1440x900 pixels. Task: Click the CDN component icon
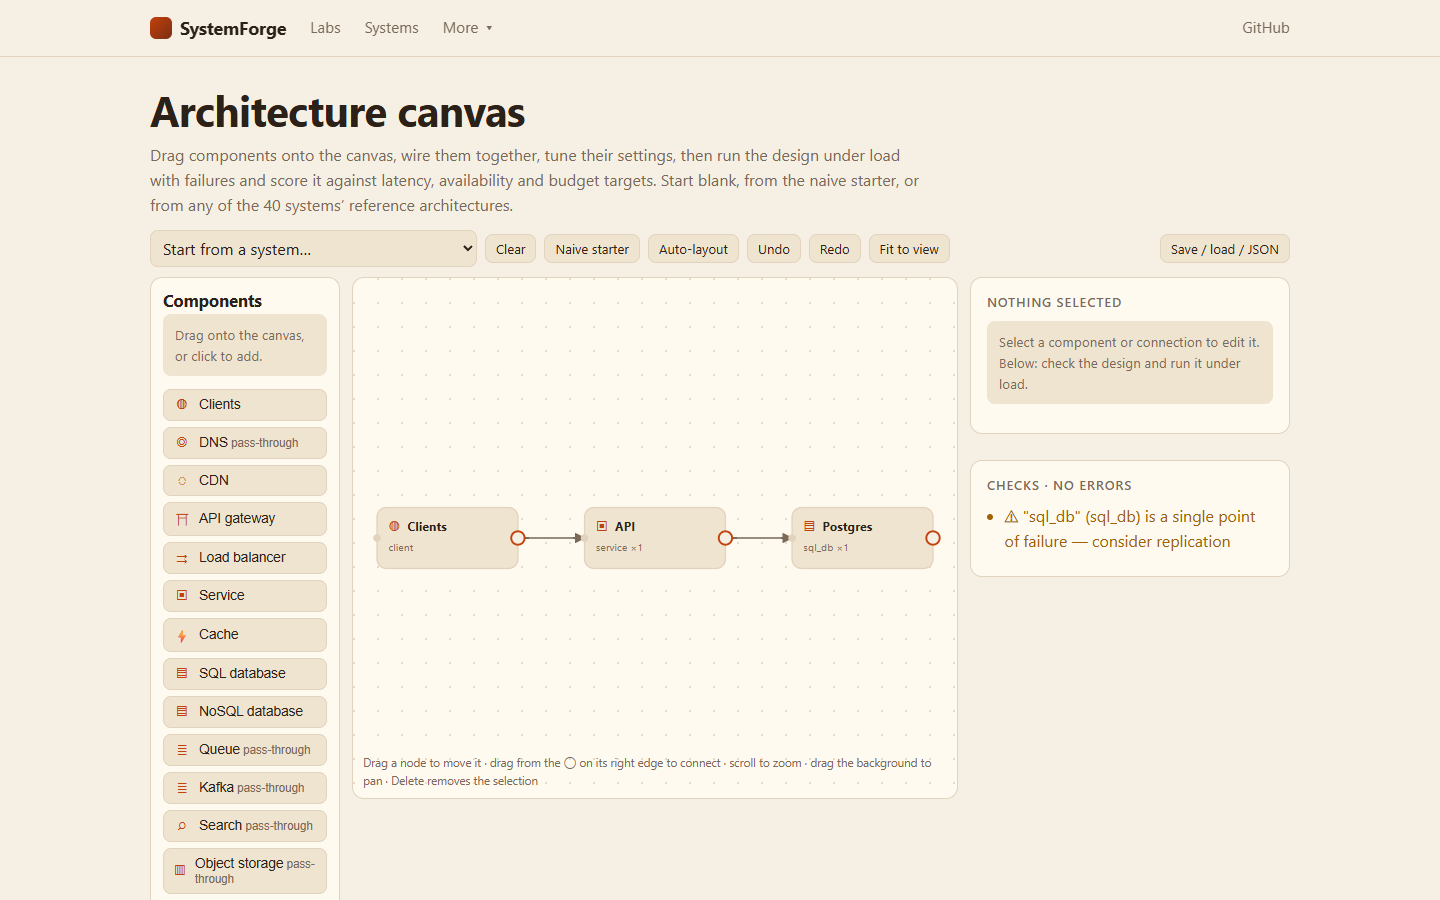182,481
